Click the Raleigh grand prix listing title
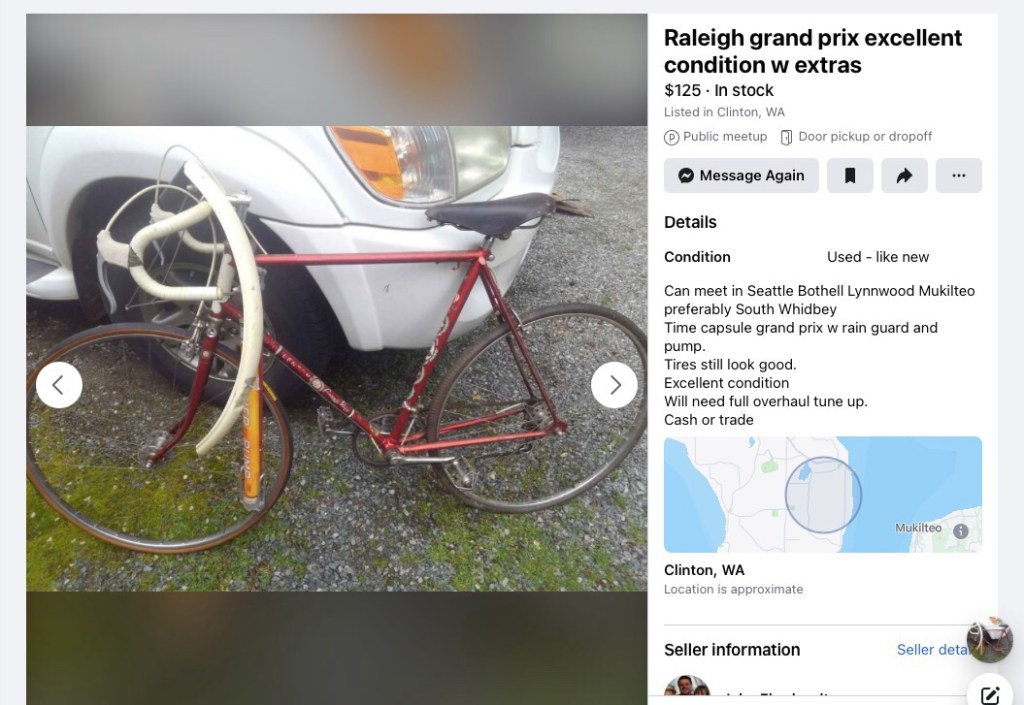 coord(813,52)
